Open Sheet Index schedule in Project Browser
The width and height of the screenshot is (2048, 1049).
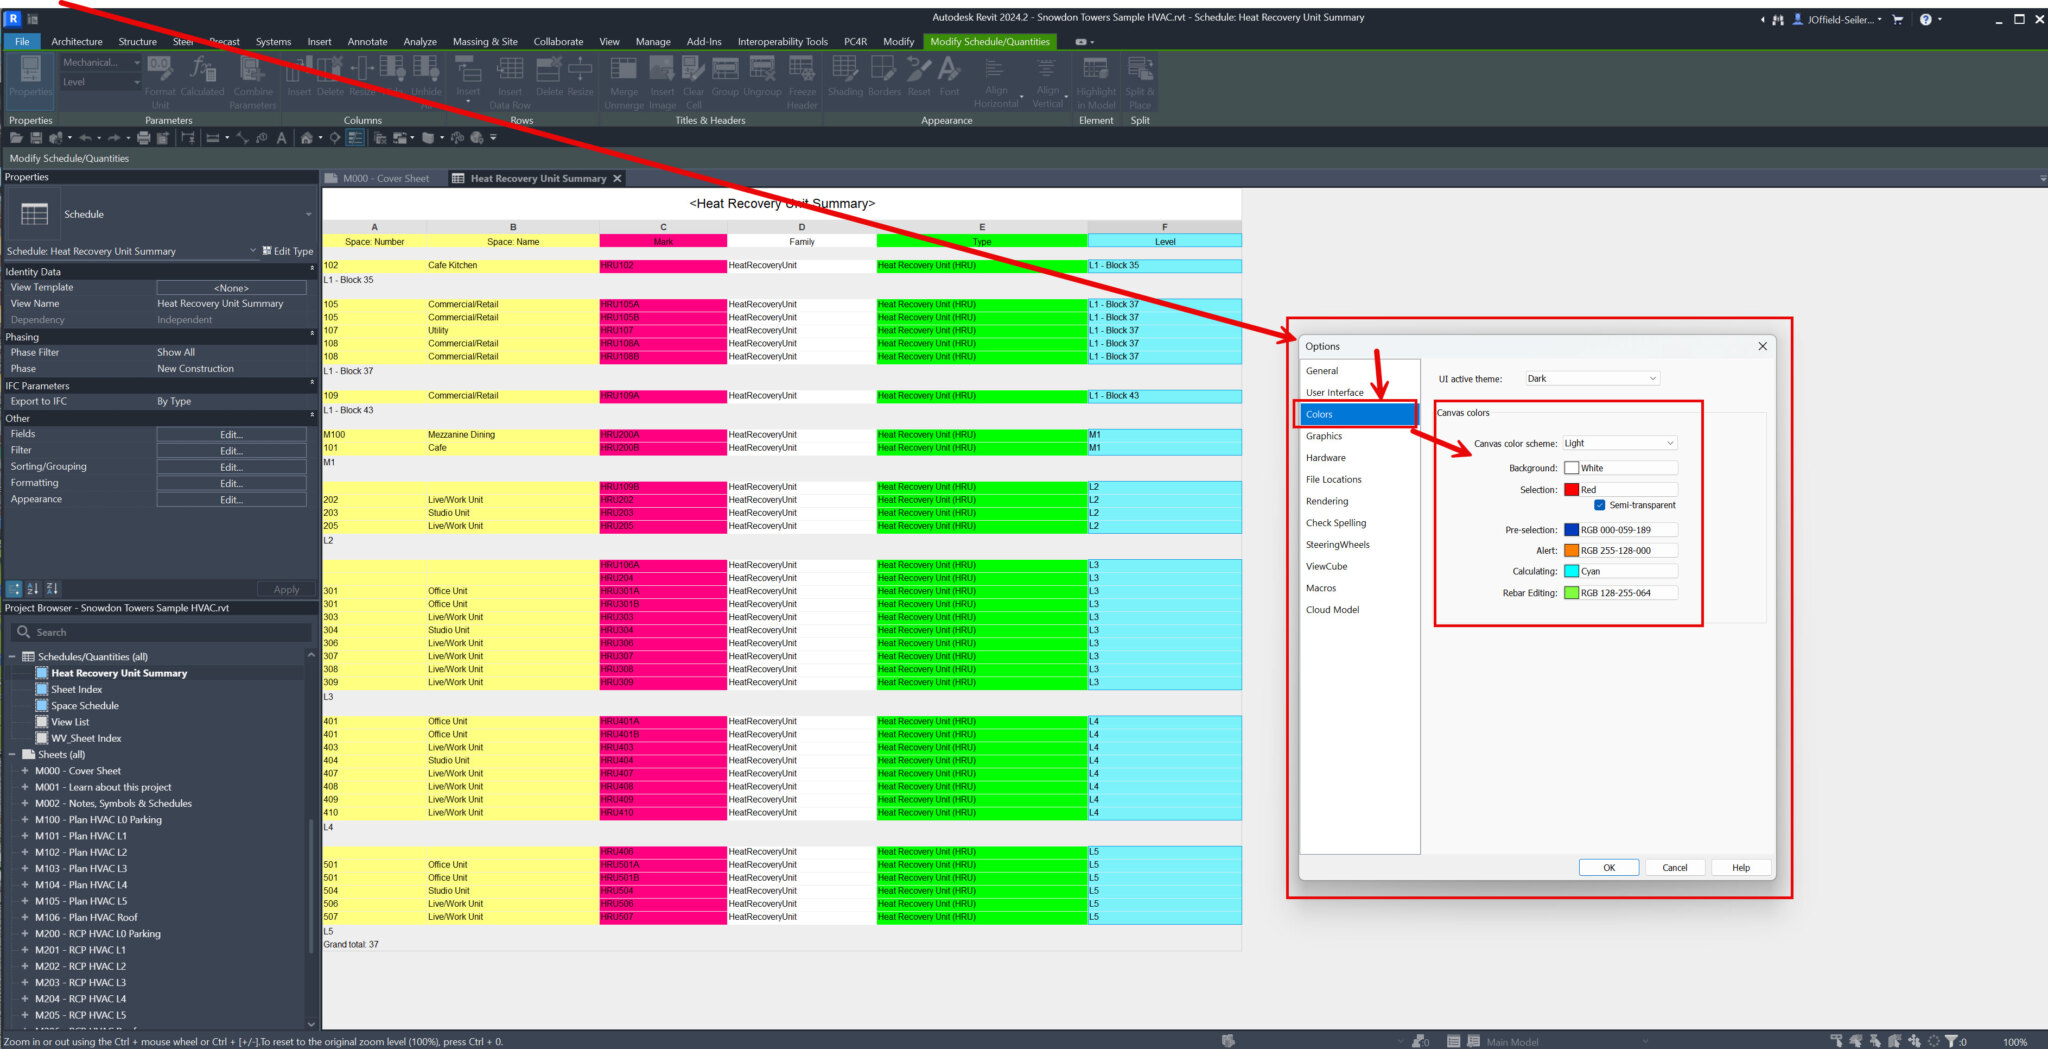[76, 690]
